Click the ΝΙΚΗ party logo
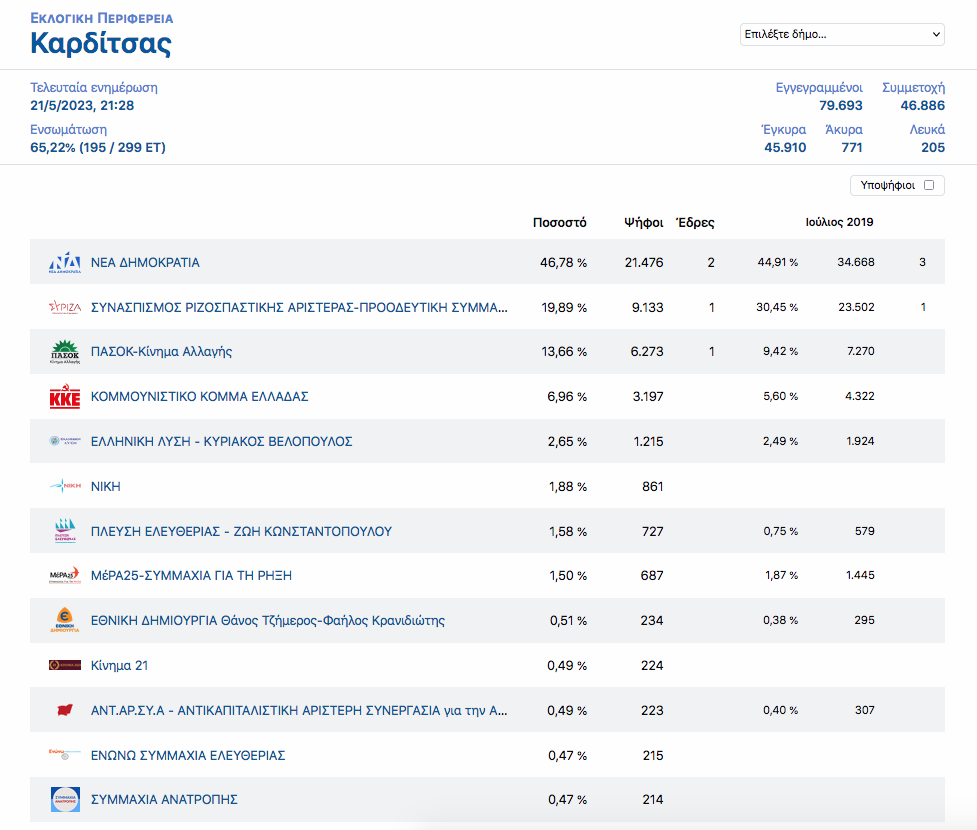This screenshot has height=830, width=977. (x=65, y=486)
